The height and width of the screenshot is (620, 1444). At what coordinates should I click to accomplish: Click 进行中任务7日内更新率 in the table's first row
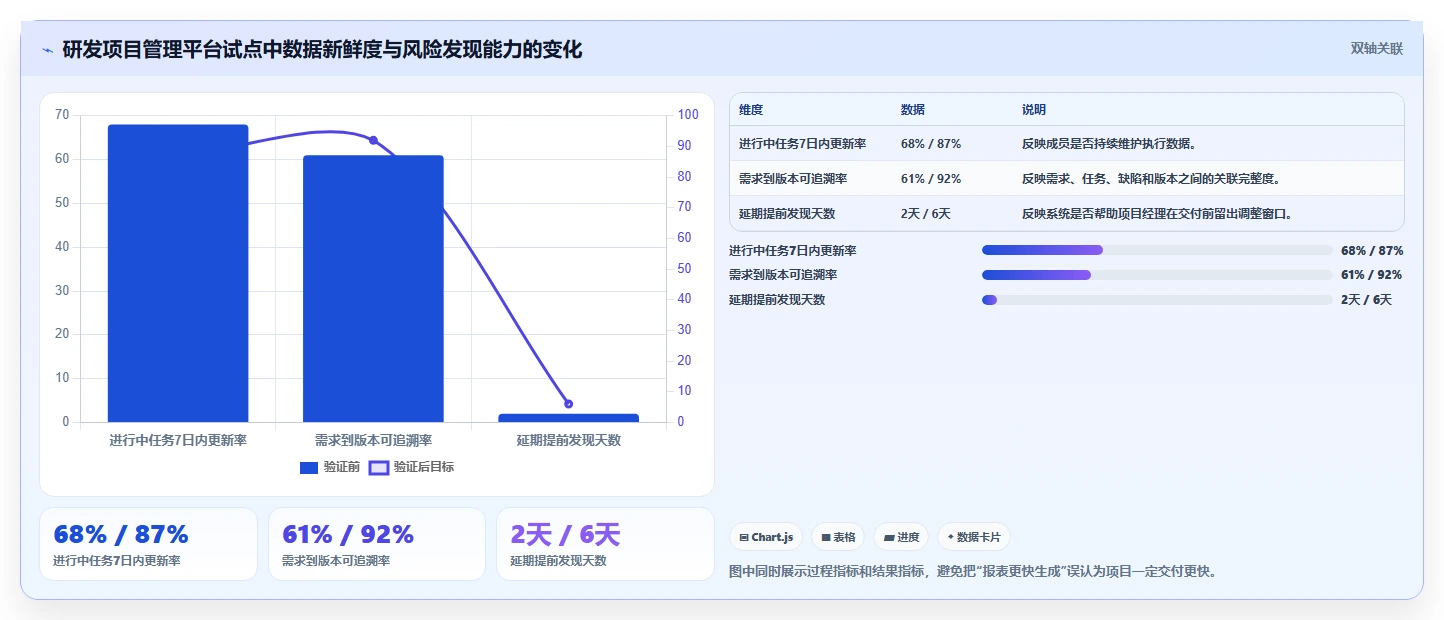(803, 144)
